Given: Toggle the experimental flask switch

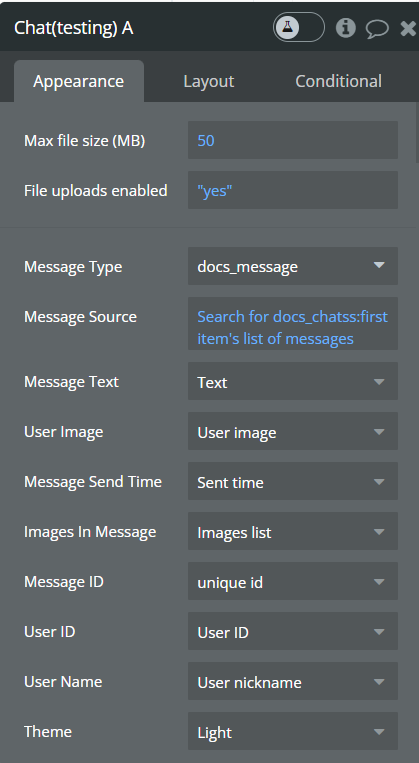Looking at the screenshot, I should pos(298,27).
